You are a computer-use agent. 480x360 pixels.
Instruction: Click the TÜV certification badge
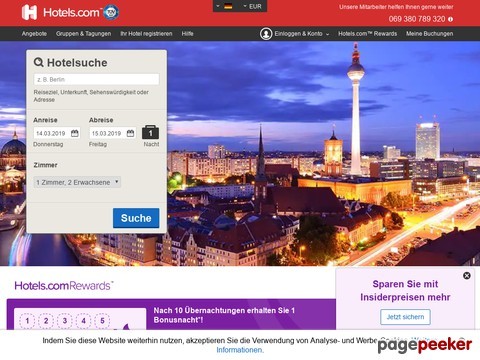111,12
